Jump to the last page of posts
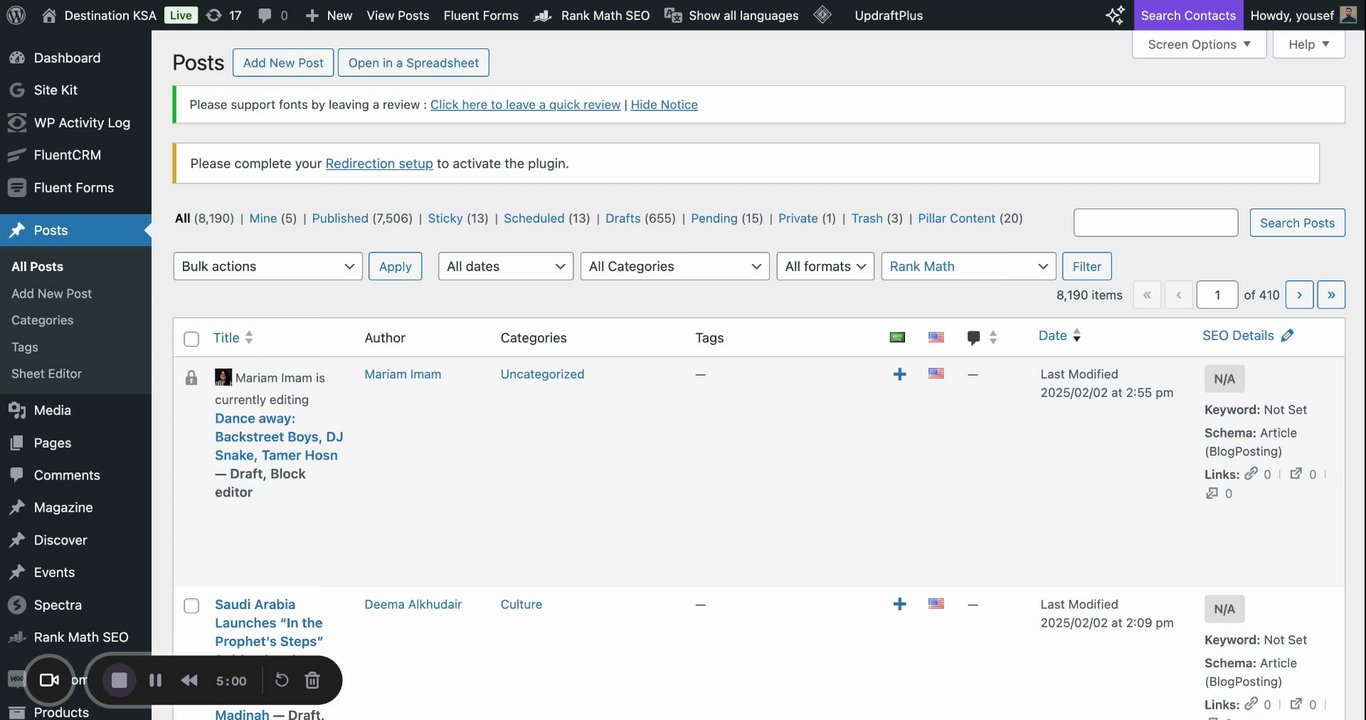Viewport: 1366px width, 720px height. pos(1331,294)
